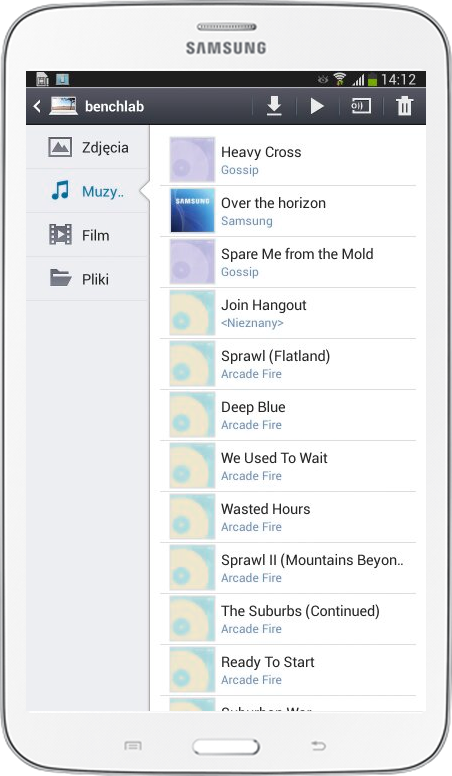
Task: Select the Deep Blue track title
Action: click(253, 407)
